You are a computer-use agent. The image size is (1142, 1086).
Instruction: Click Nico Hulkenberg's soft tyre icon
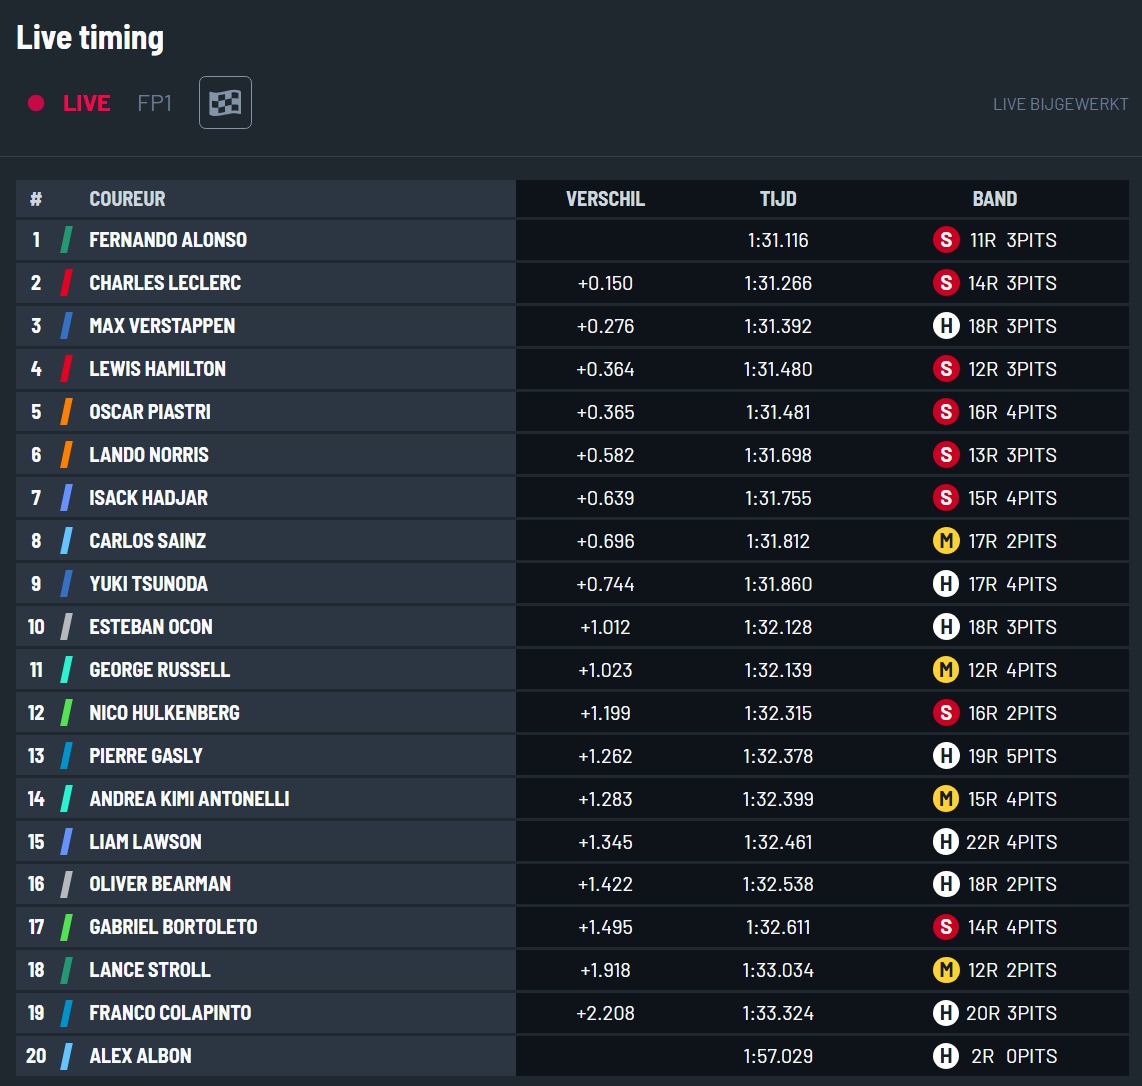tap(945, 712)
